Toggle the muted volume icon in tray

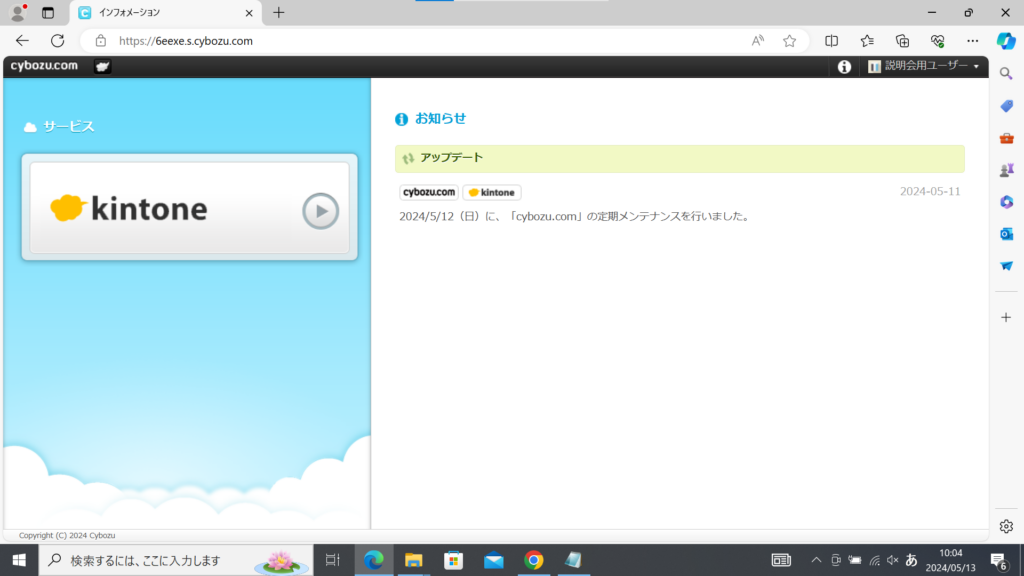click(893, 560)
